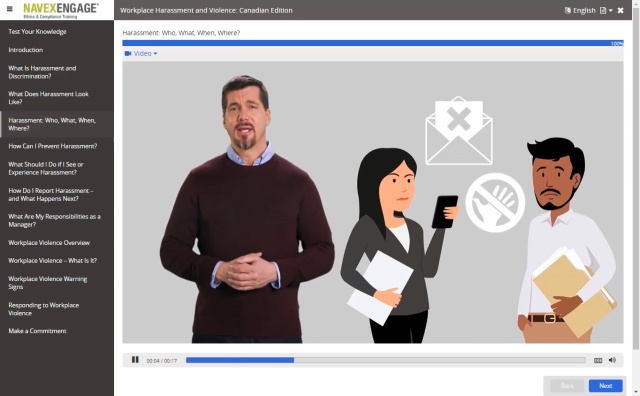Mute the video volume

612,360
